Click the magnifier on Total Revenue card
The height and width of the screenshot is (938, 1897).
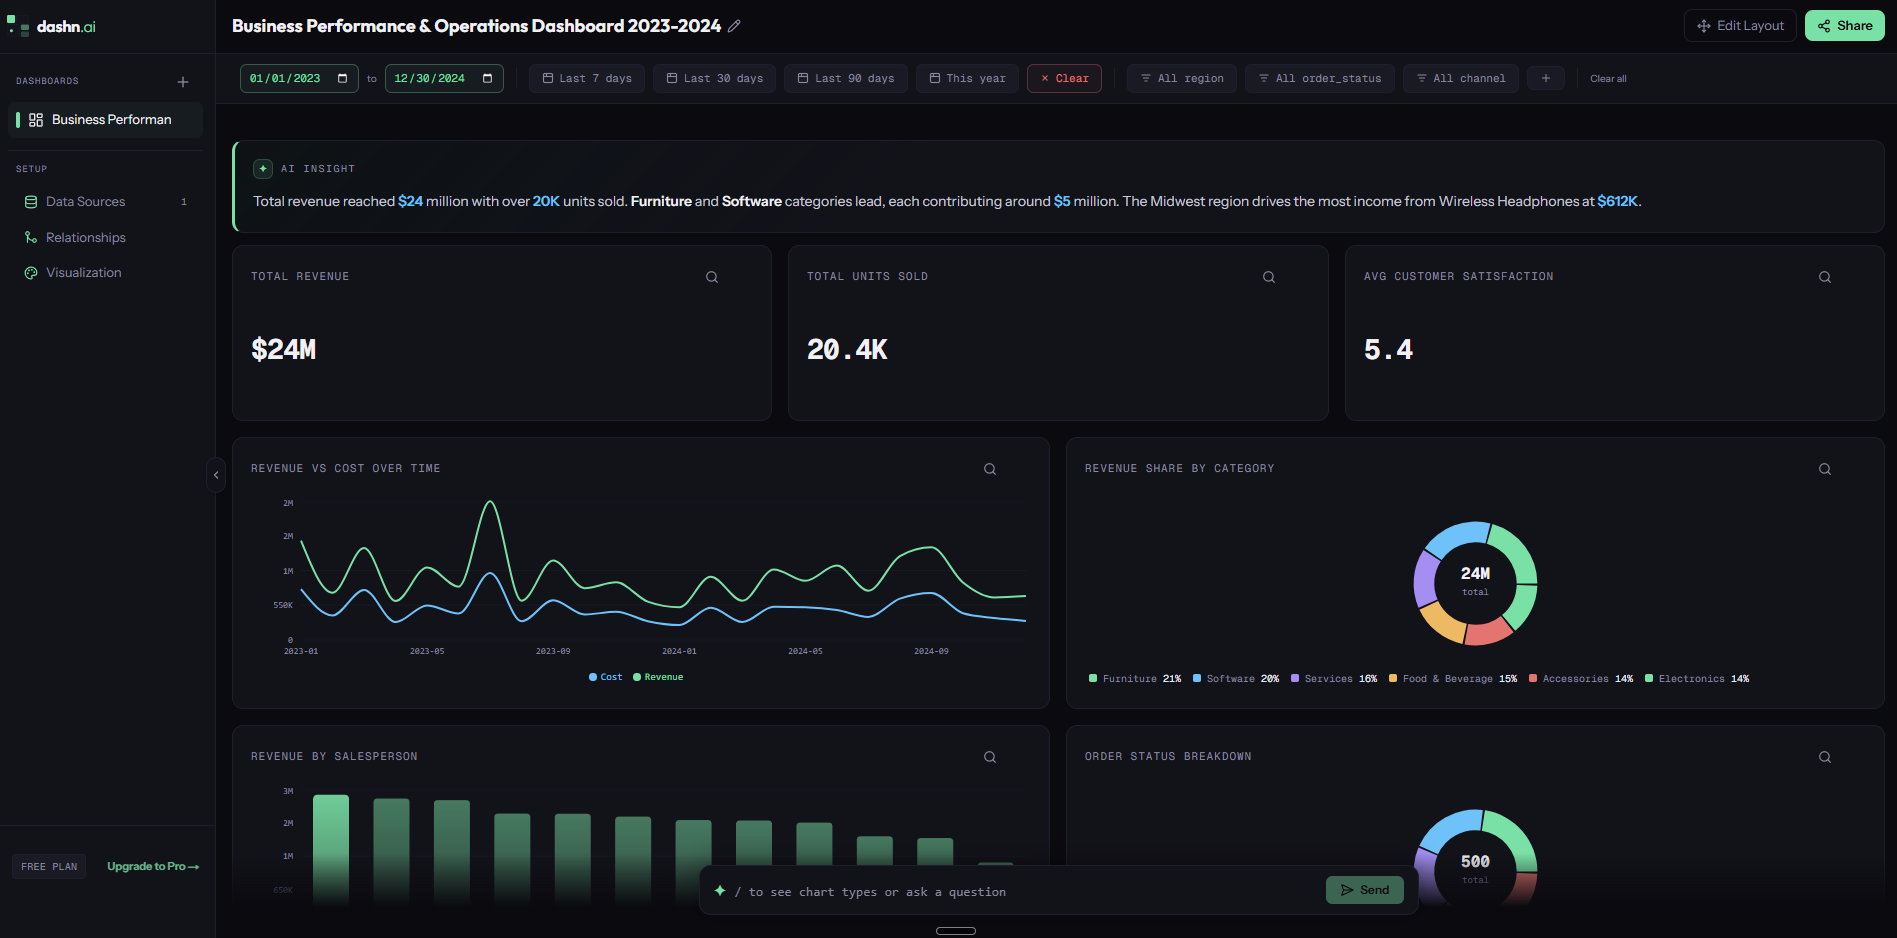tap(712, 276)
